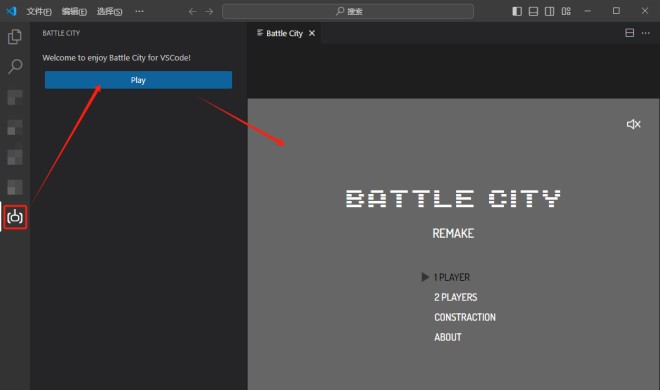Click the blue Play button
The width and height of the screenshot is (660, 390).
pos(138,80)
